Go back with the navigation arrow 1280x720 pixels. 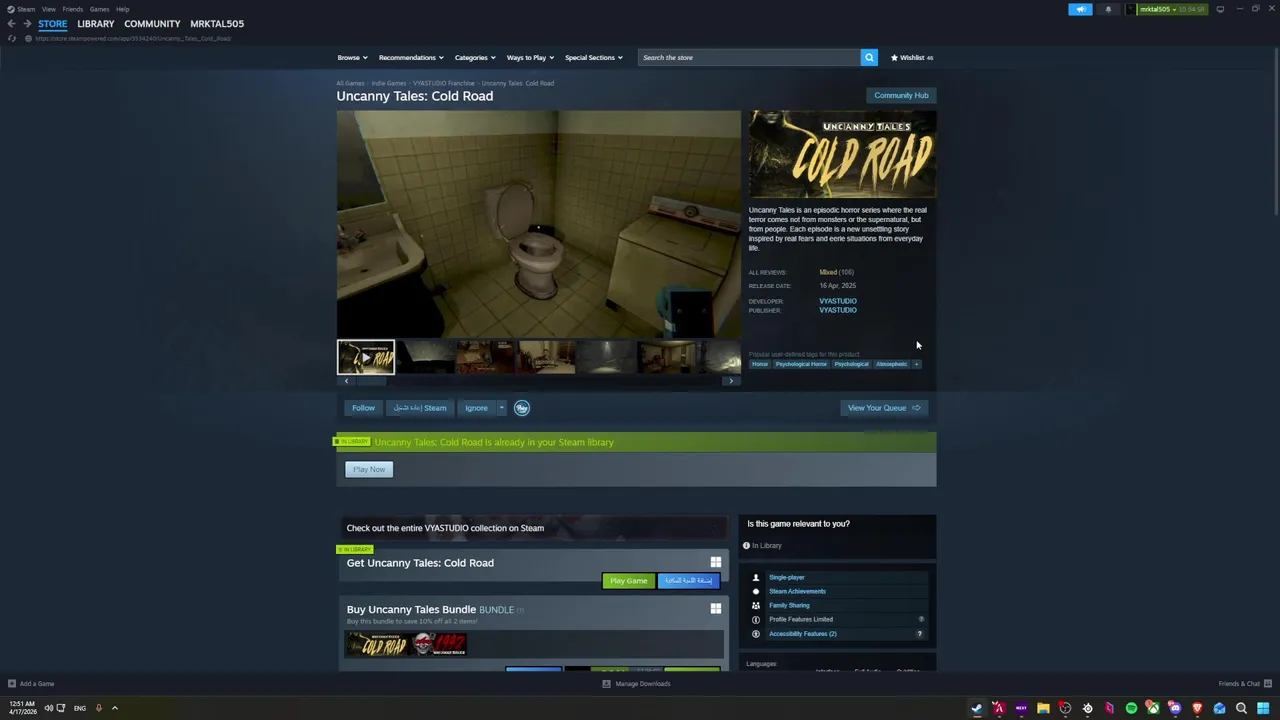[11, 23]
